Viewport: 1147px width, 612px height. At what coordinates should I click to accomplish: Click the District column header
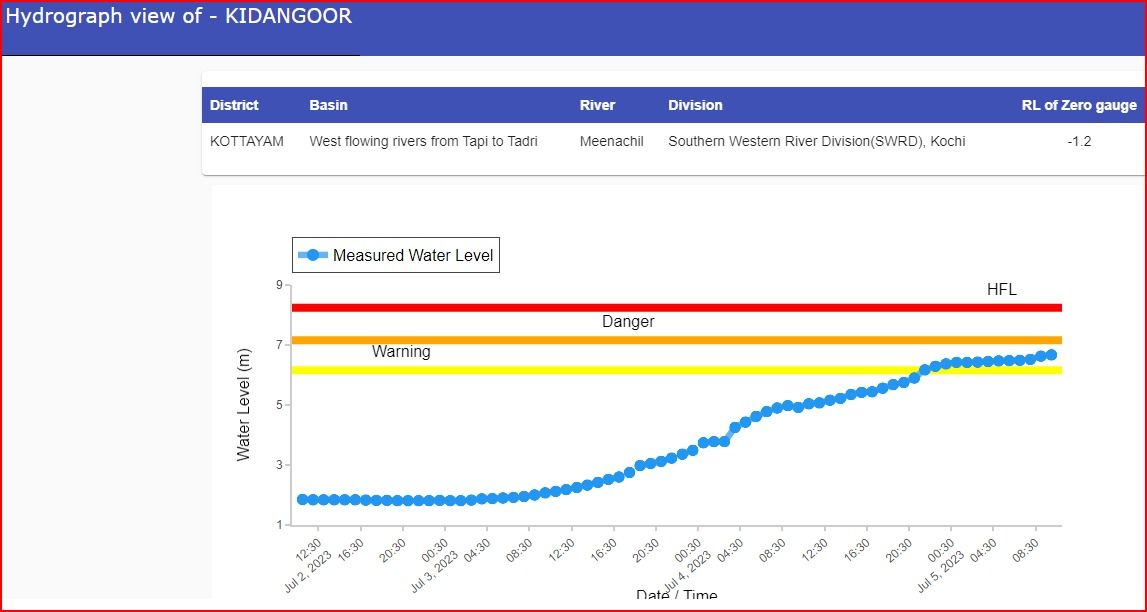tap(234, 105)
